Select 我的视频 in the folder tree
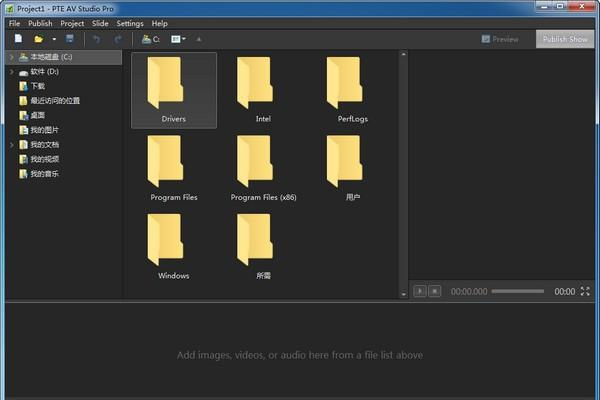 tap(39, 159)
